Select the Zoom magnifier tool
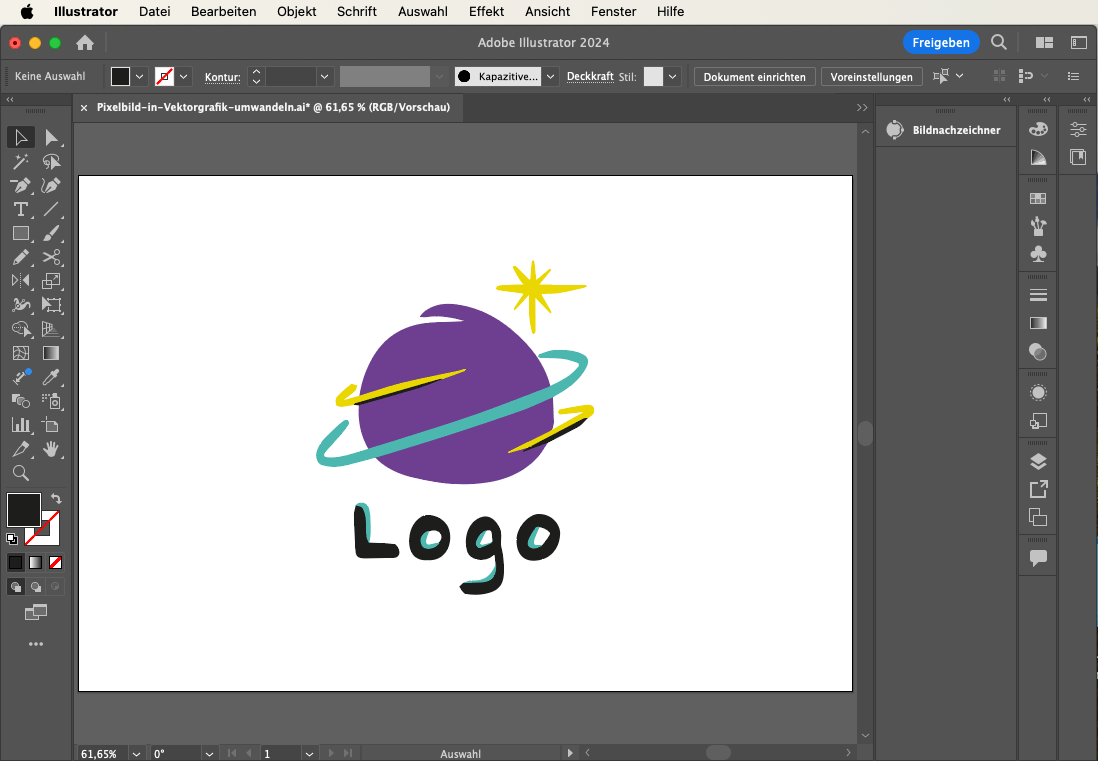 click(20, 473)
